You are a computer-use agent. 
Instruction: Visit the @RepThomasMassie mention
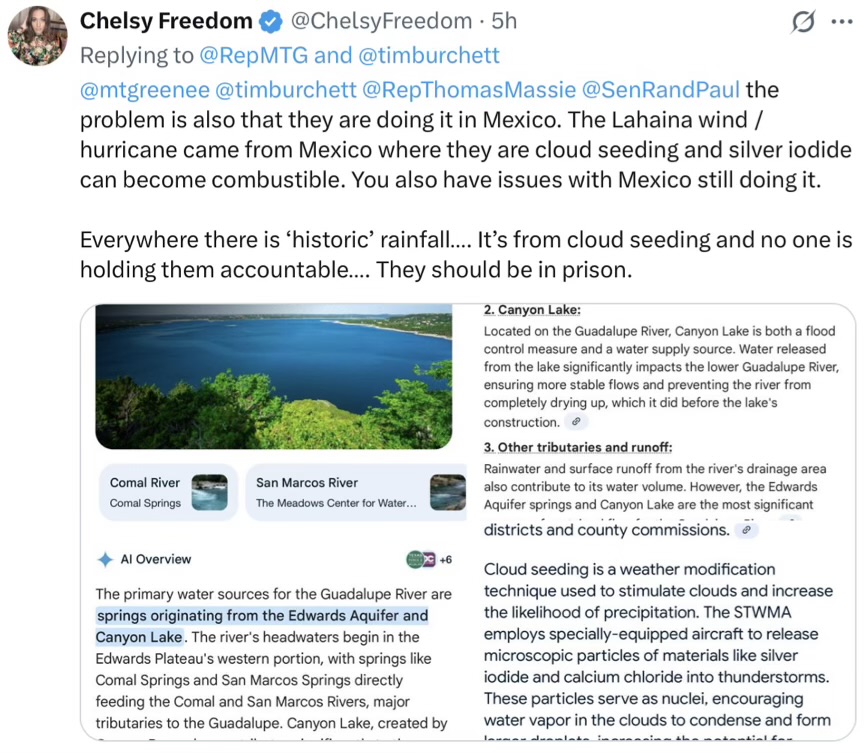tap(469, 90)
